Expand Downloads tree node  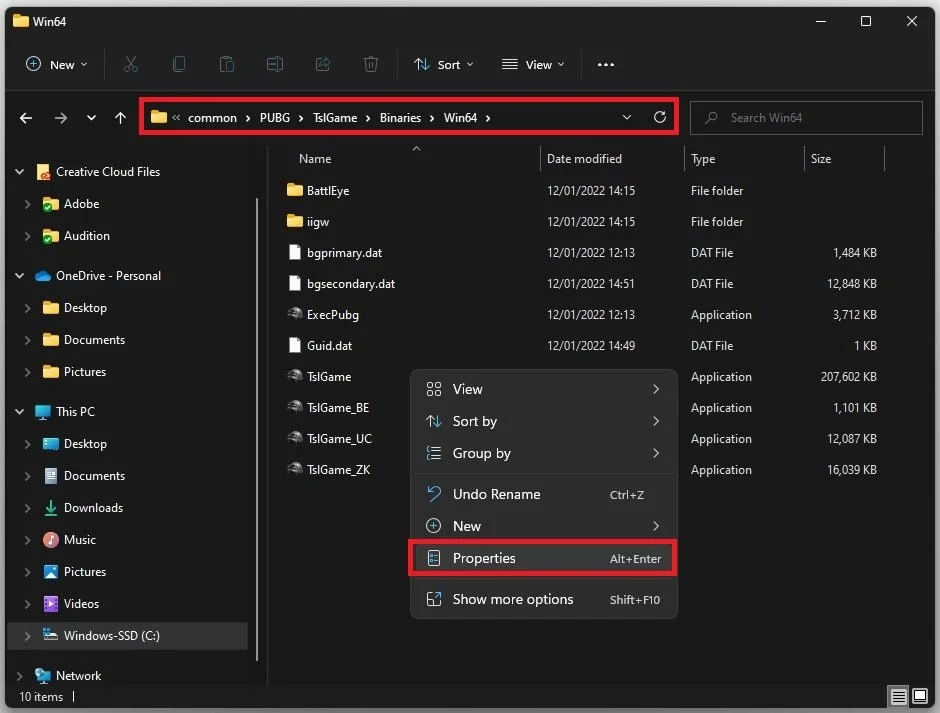pos(28,508)
